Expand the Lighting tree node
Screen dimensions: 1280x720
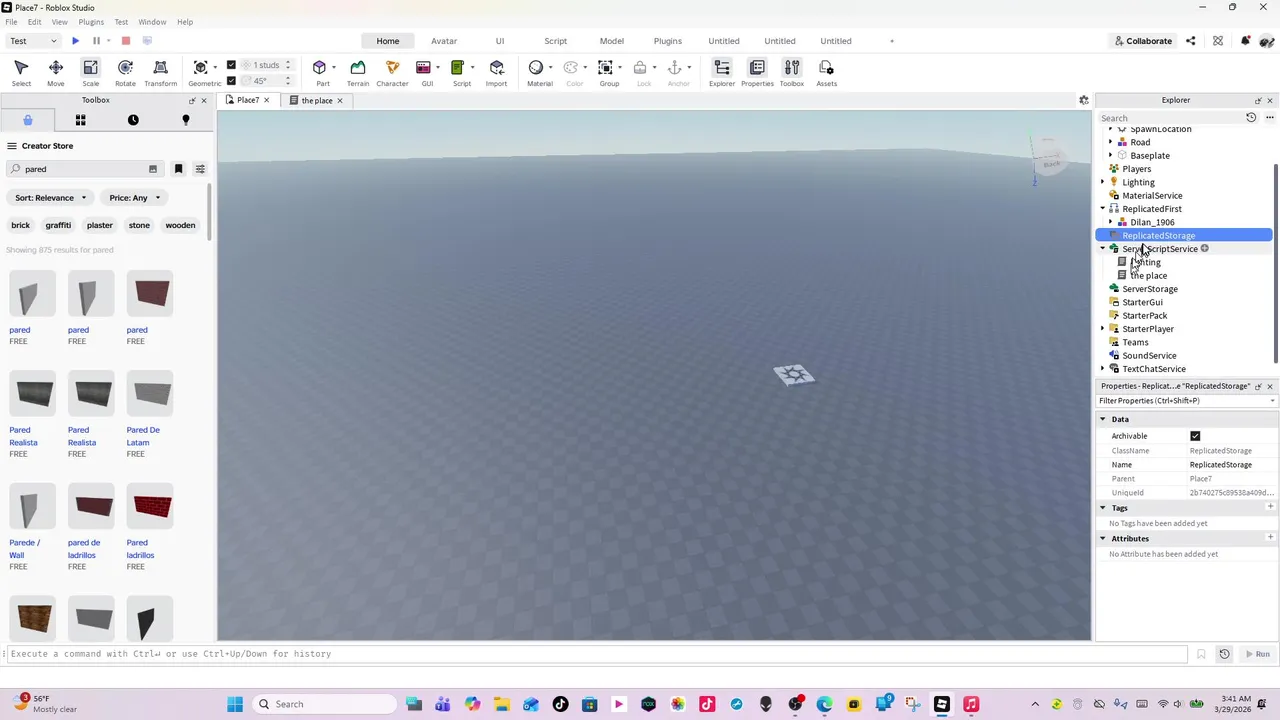coord(1103,182)
